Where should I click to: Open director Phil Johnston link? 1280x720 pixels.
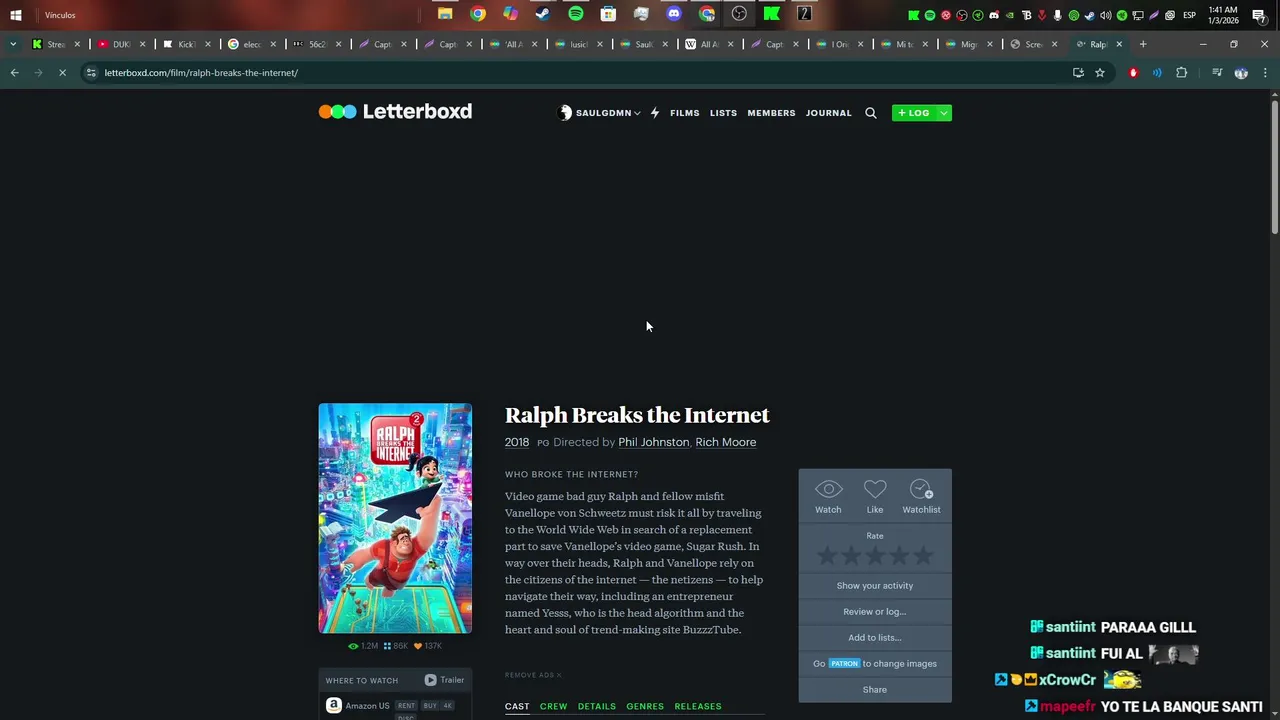coord(654,442)
